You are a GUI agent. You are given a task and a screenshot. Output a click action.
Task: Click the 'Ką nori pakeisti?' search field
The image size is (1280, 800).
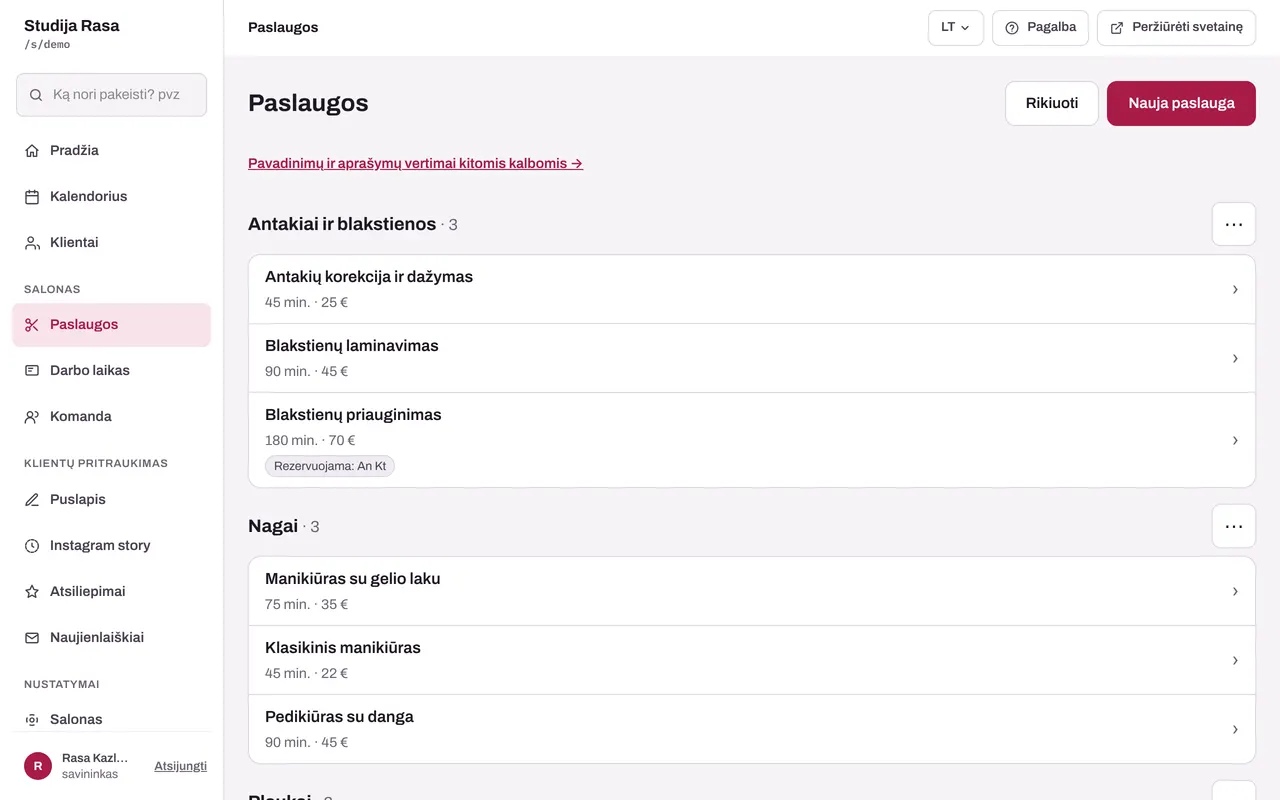(111, 95)
